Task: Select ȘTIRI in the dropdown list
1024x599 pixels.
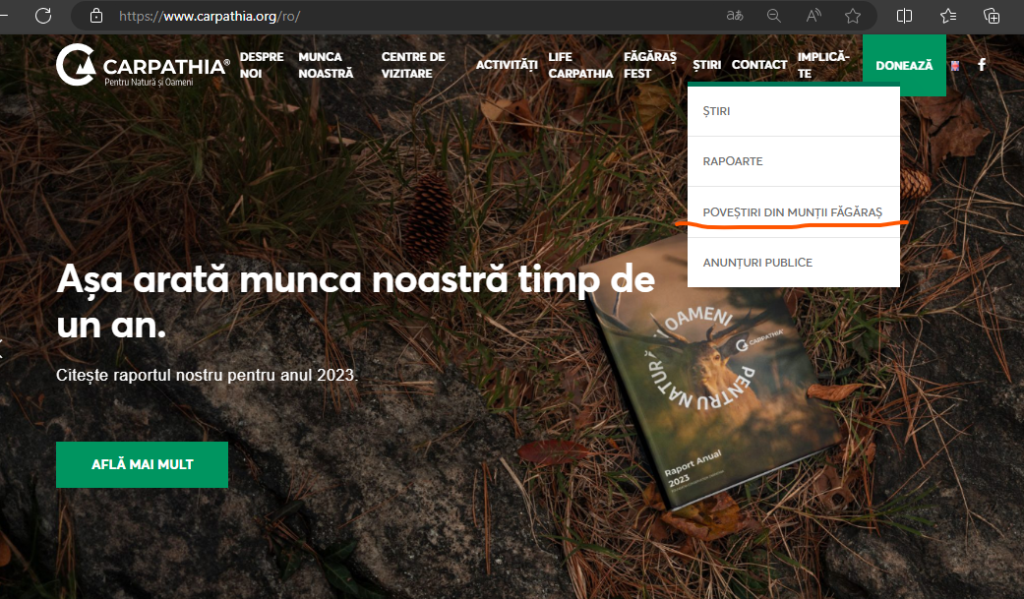Action: 793,111
